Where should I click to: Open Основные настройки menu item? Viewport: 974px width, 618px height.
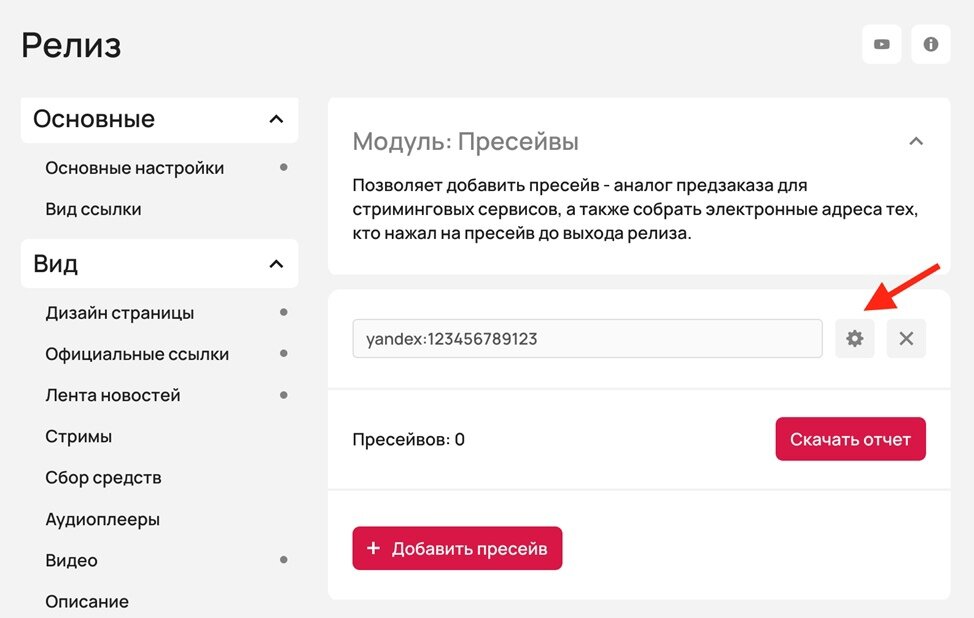coord(135,168)
